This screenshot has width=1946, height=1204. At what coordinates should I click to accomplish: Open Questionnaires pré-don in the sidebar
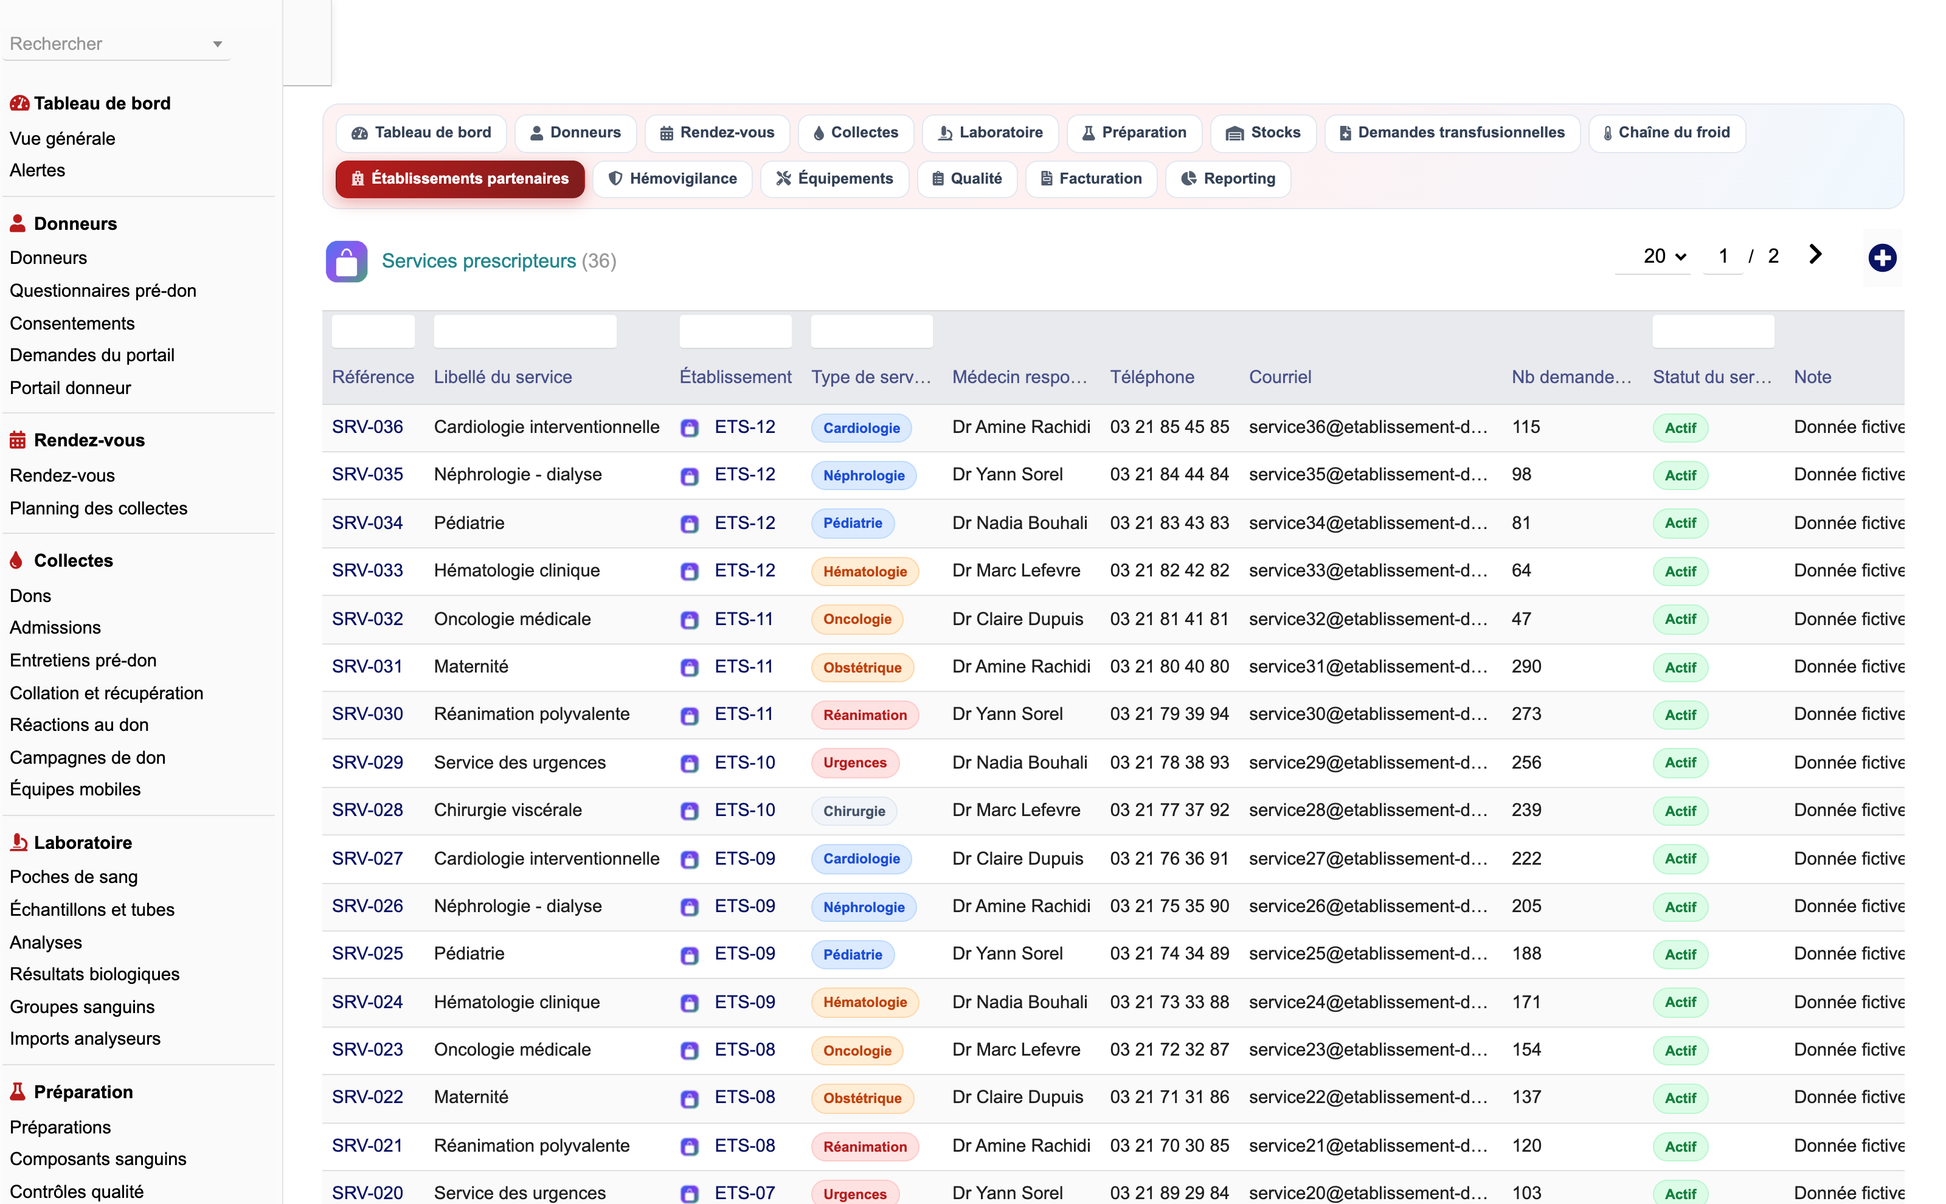(x=103, y=291)
